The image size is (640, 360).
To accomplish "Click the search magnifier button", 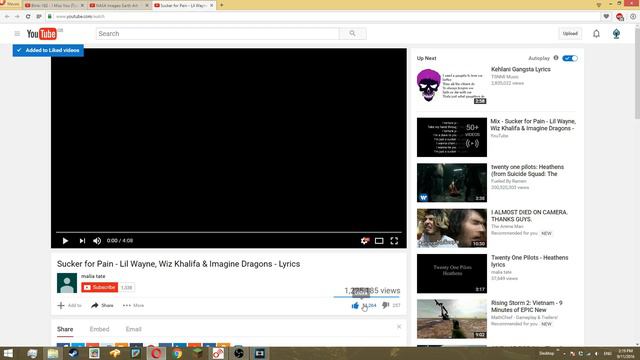I will click(x=352, y=33).
